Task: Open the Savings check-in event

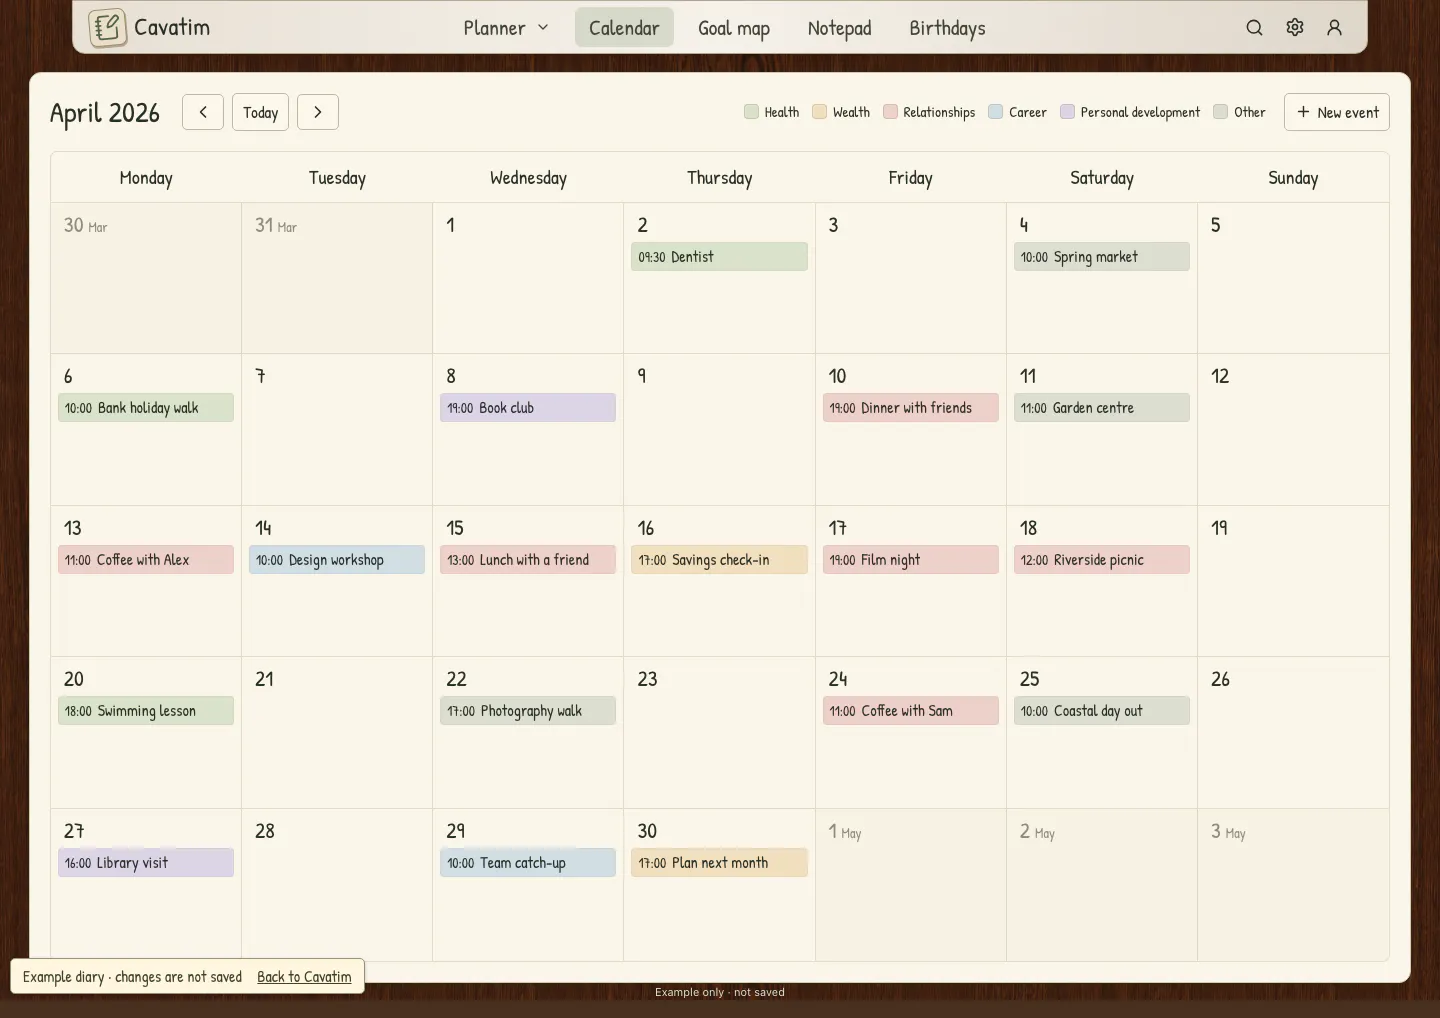Action: pyautogui.click(x=719, y=560)
